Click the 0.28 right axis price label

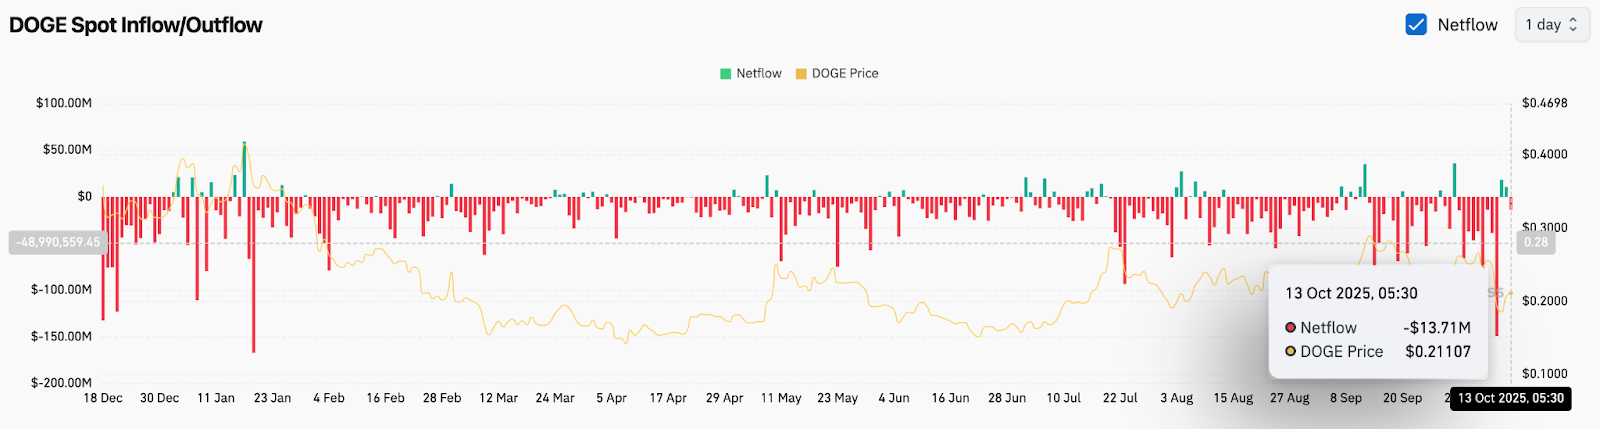point(1535,242)
